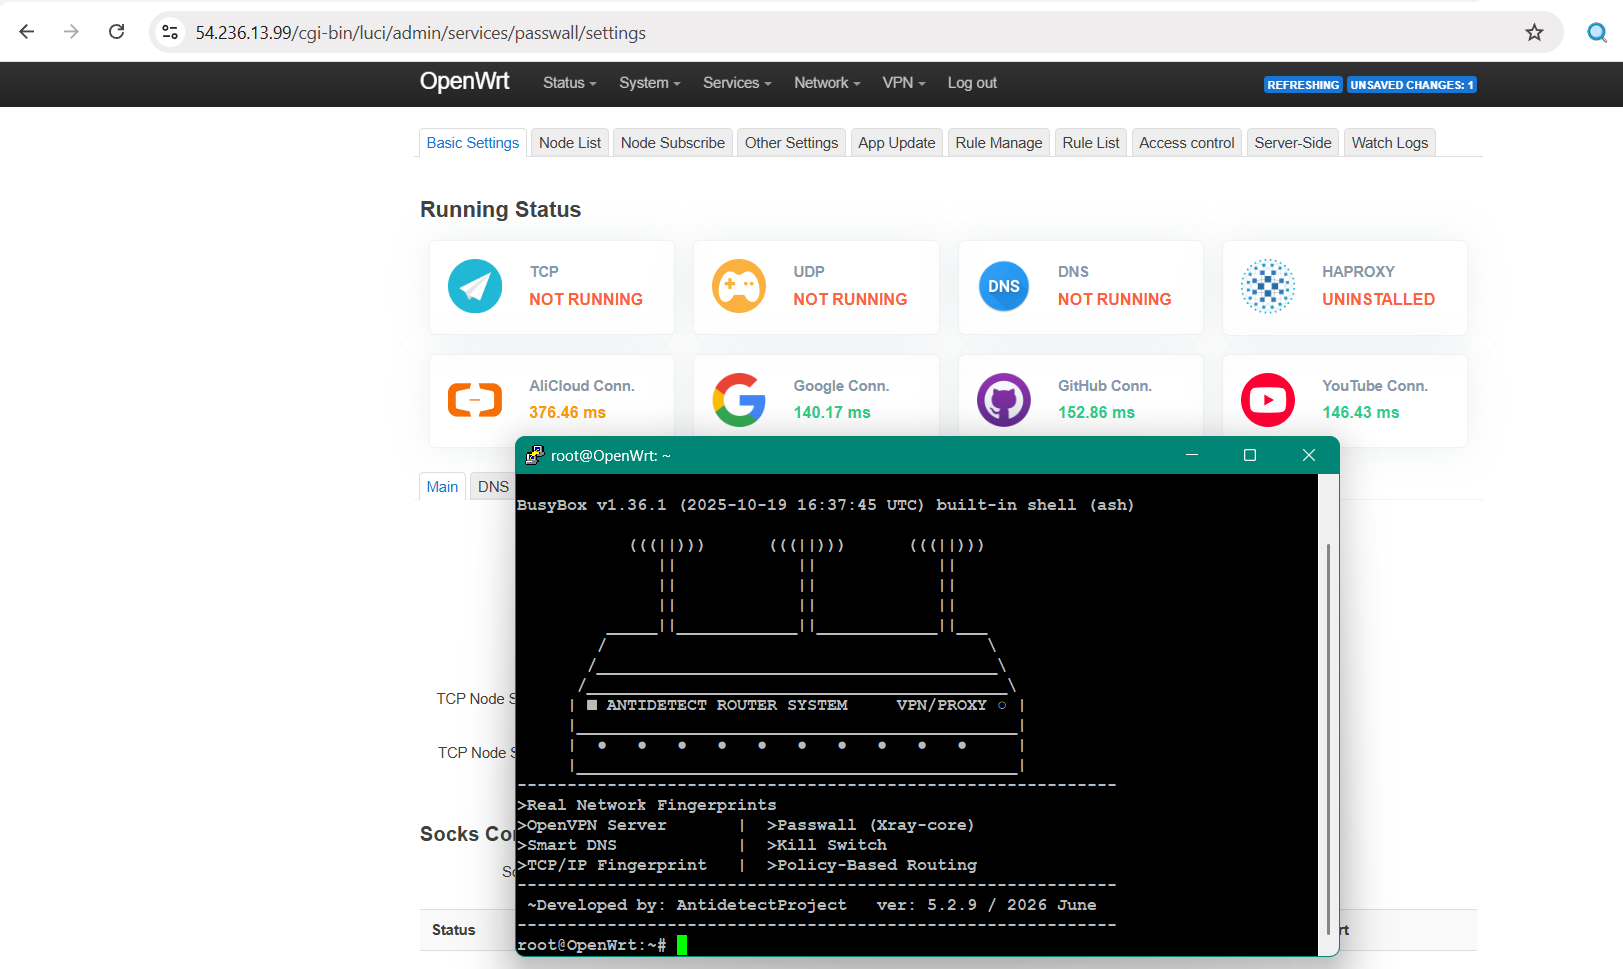
Task: Minimize the root@OpenWrt terminal window
Action: click(x=1192, y=455)
